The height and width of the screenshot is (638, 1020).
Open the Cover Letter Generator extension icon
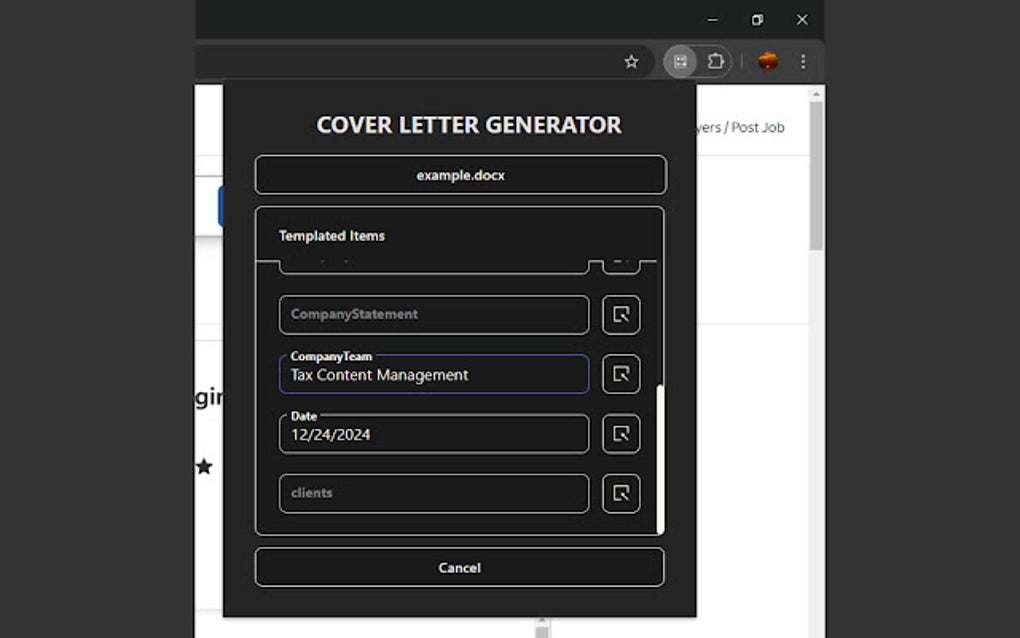[681, 61]
